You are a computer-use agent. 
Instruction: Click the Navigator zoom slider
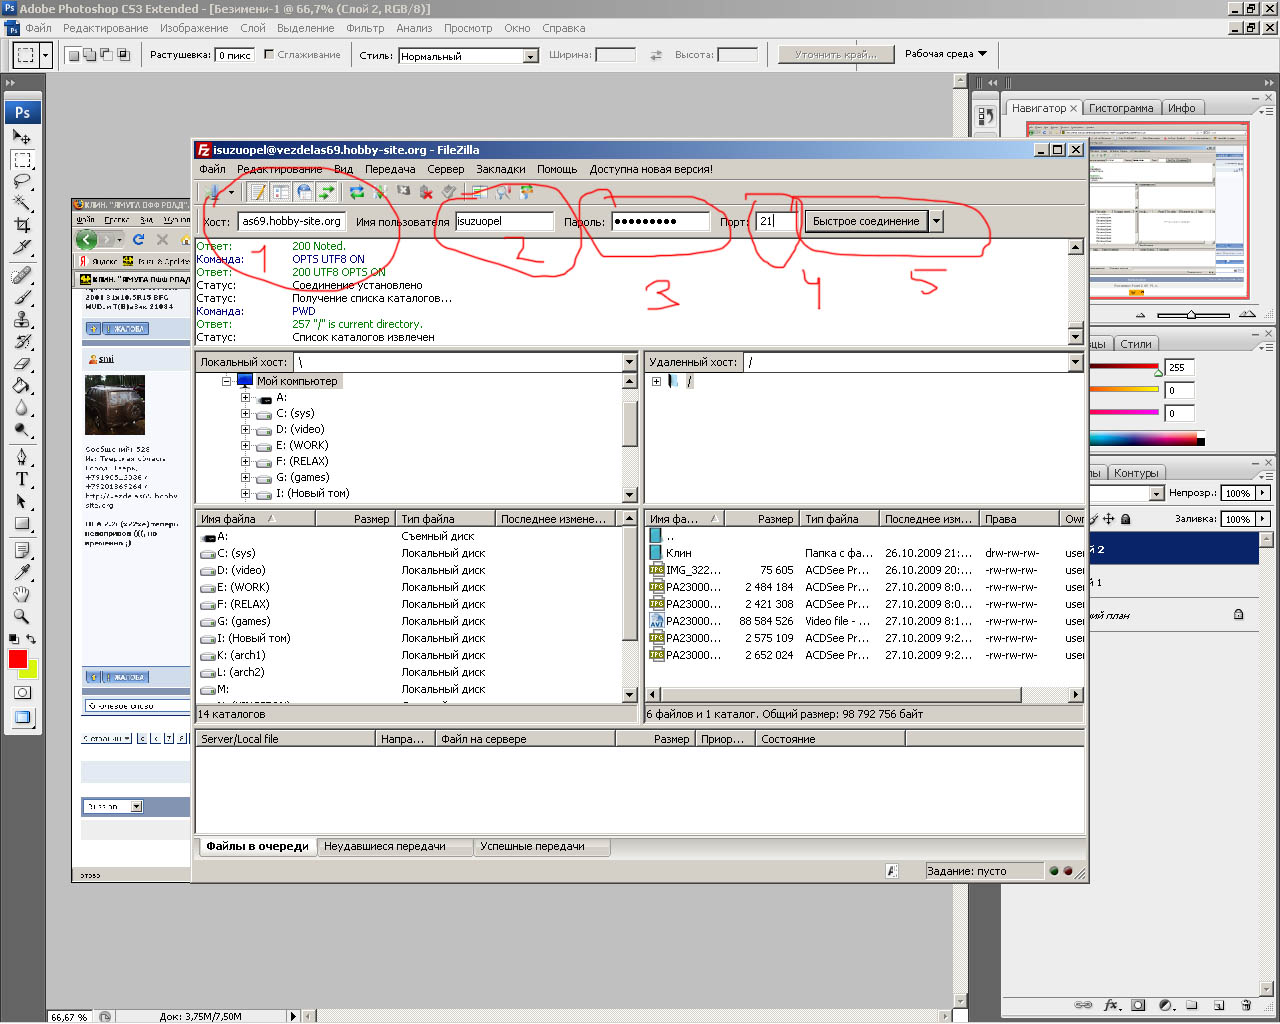click(1190, 315)
